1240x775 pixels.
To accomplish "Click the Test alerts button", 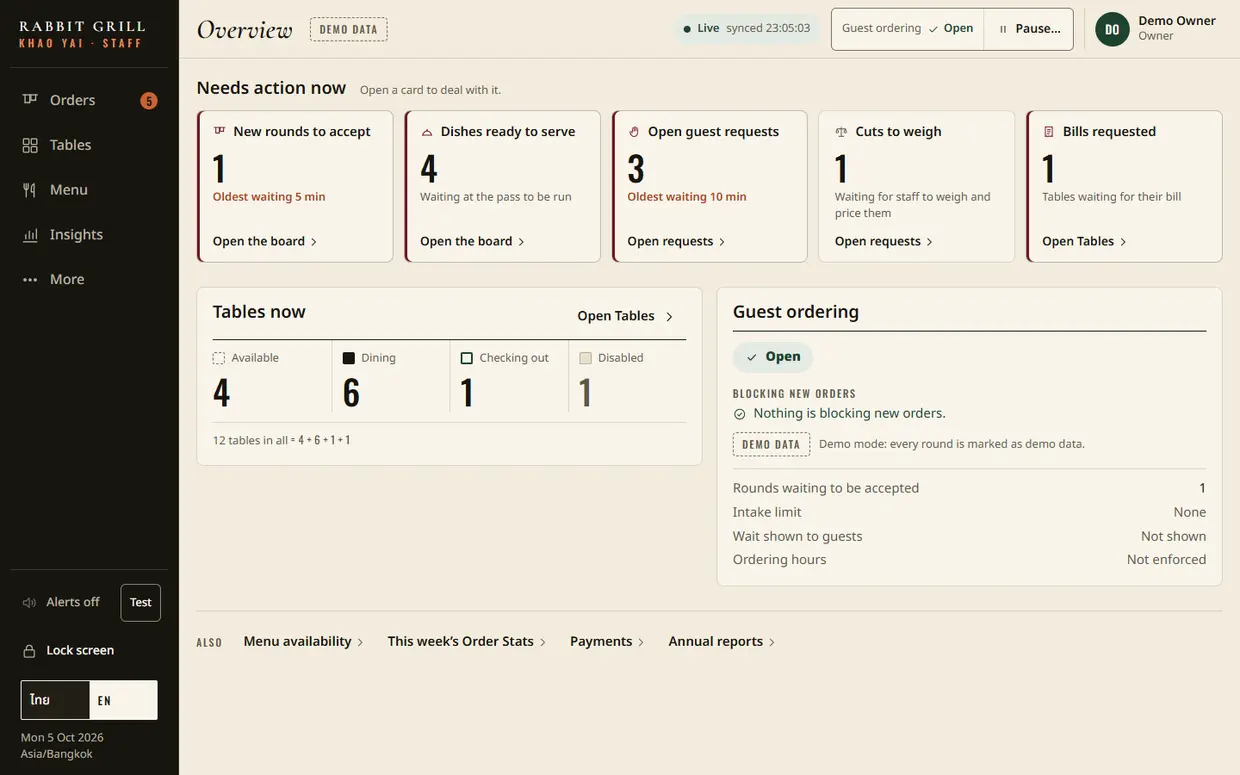I will [141, 603].
